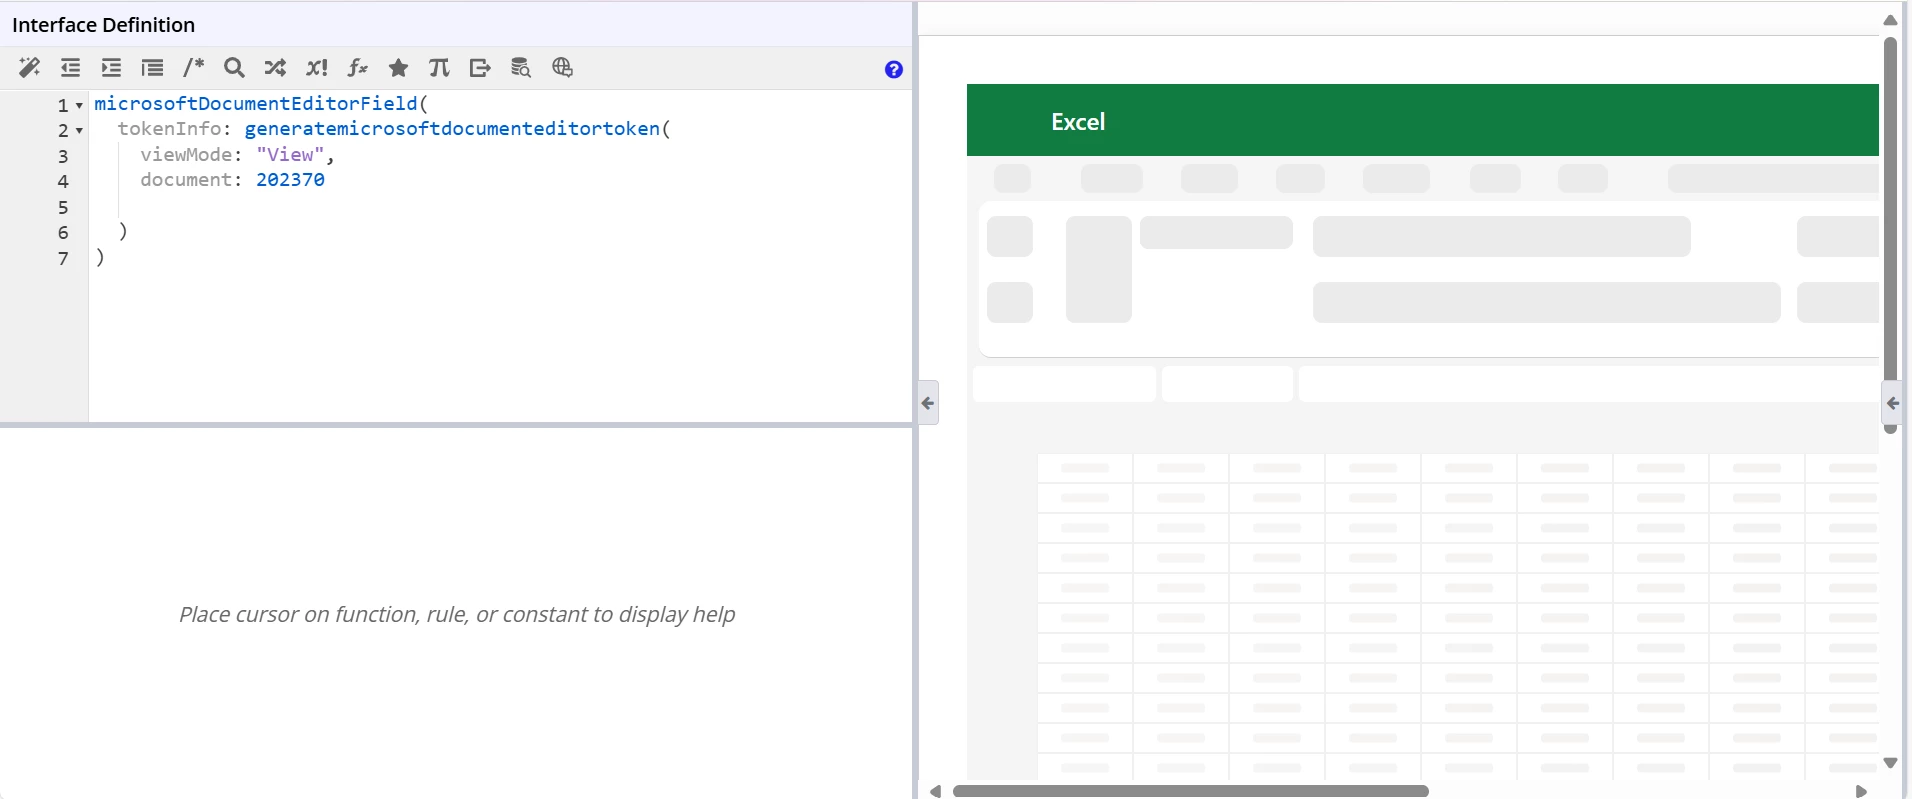Place cursor on empty line 5

[500, 206]
